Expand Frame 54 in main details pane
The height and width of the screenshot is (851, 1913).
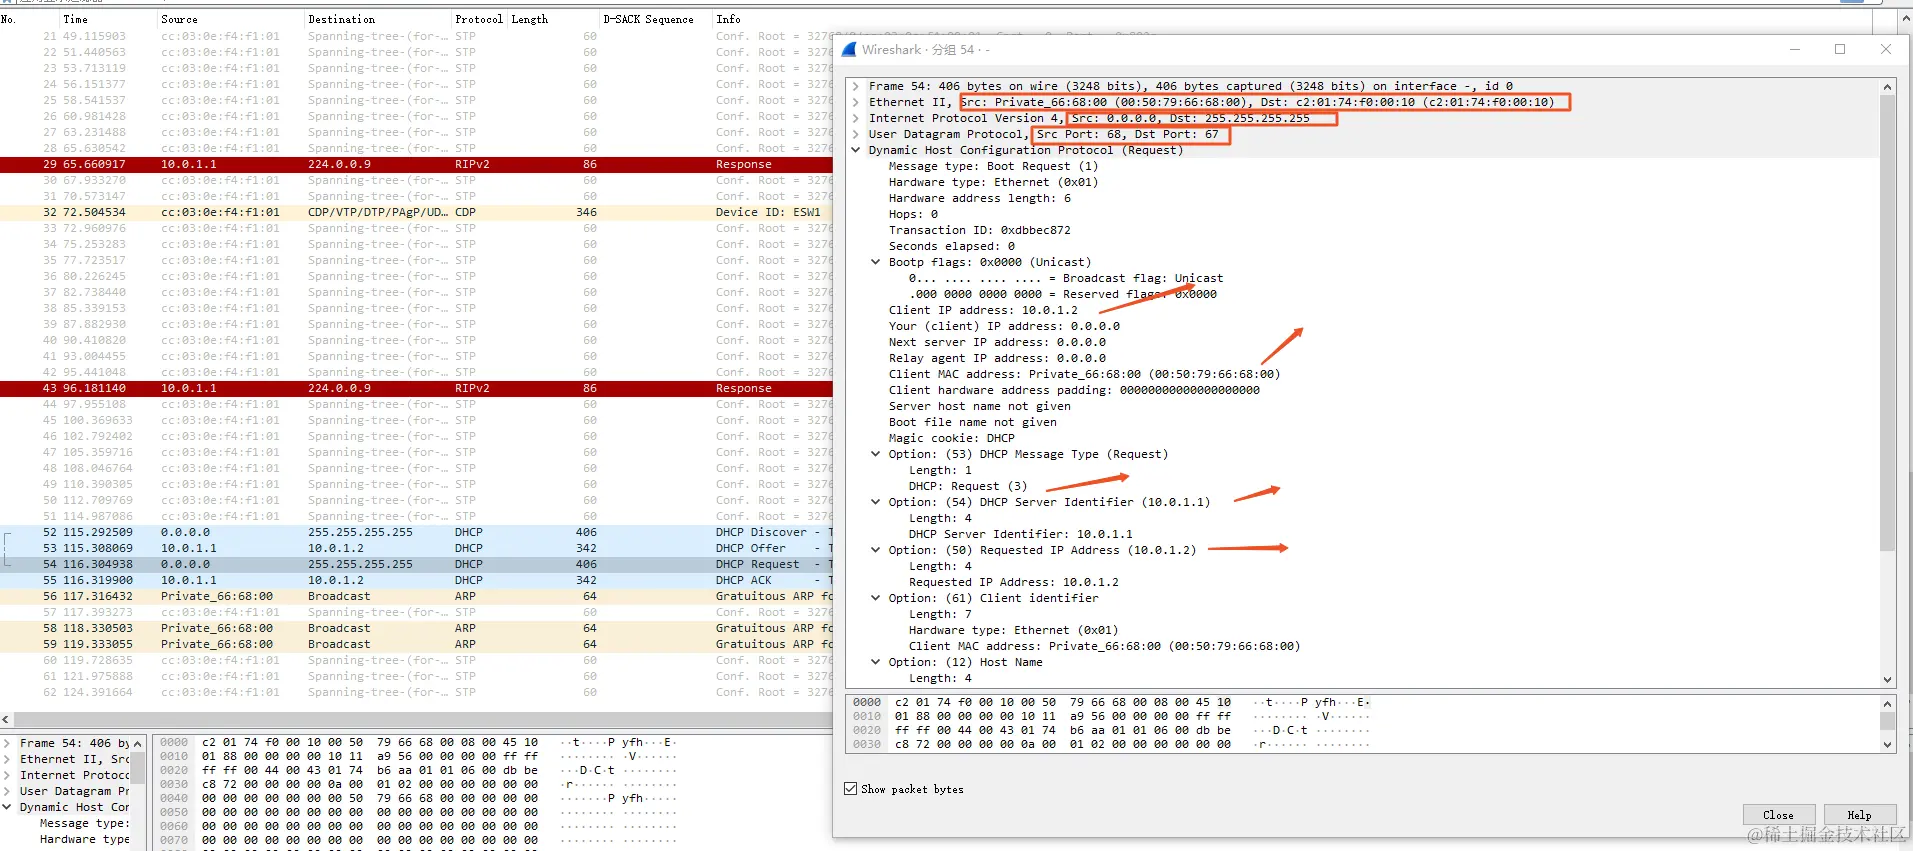pyautogui.click(x=8, y=743)
